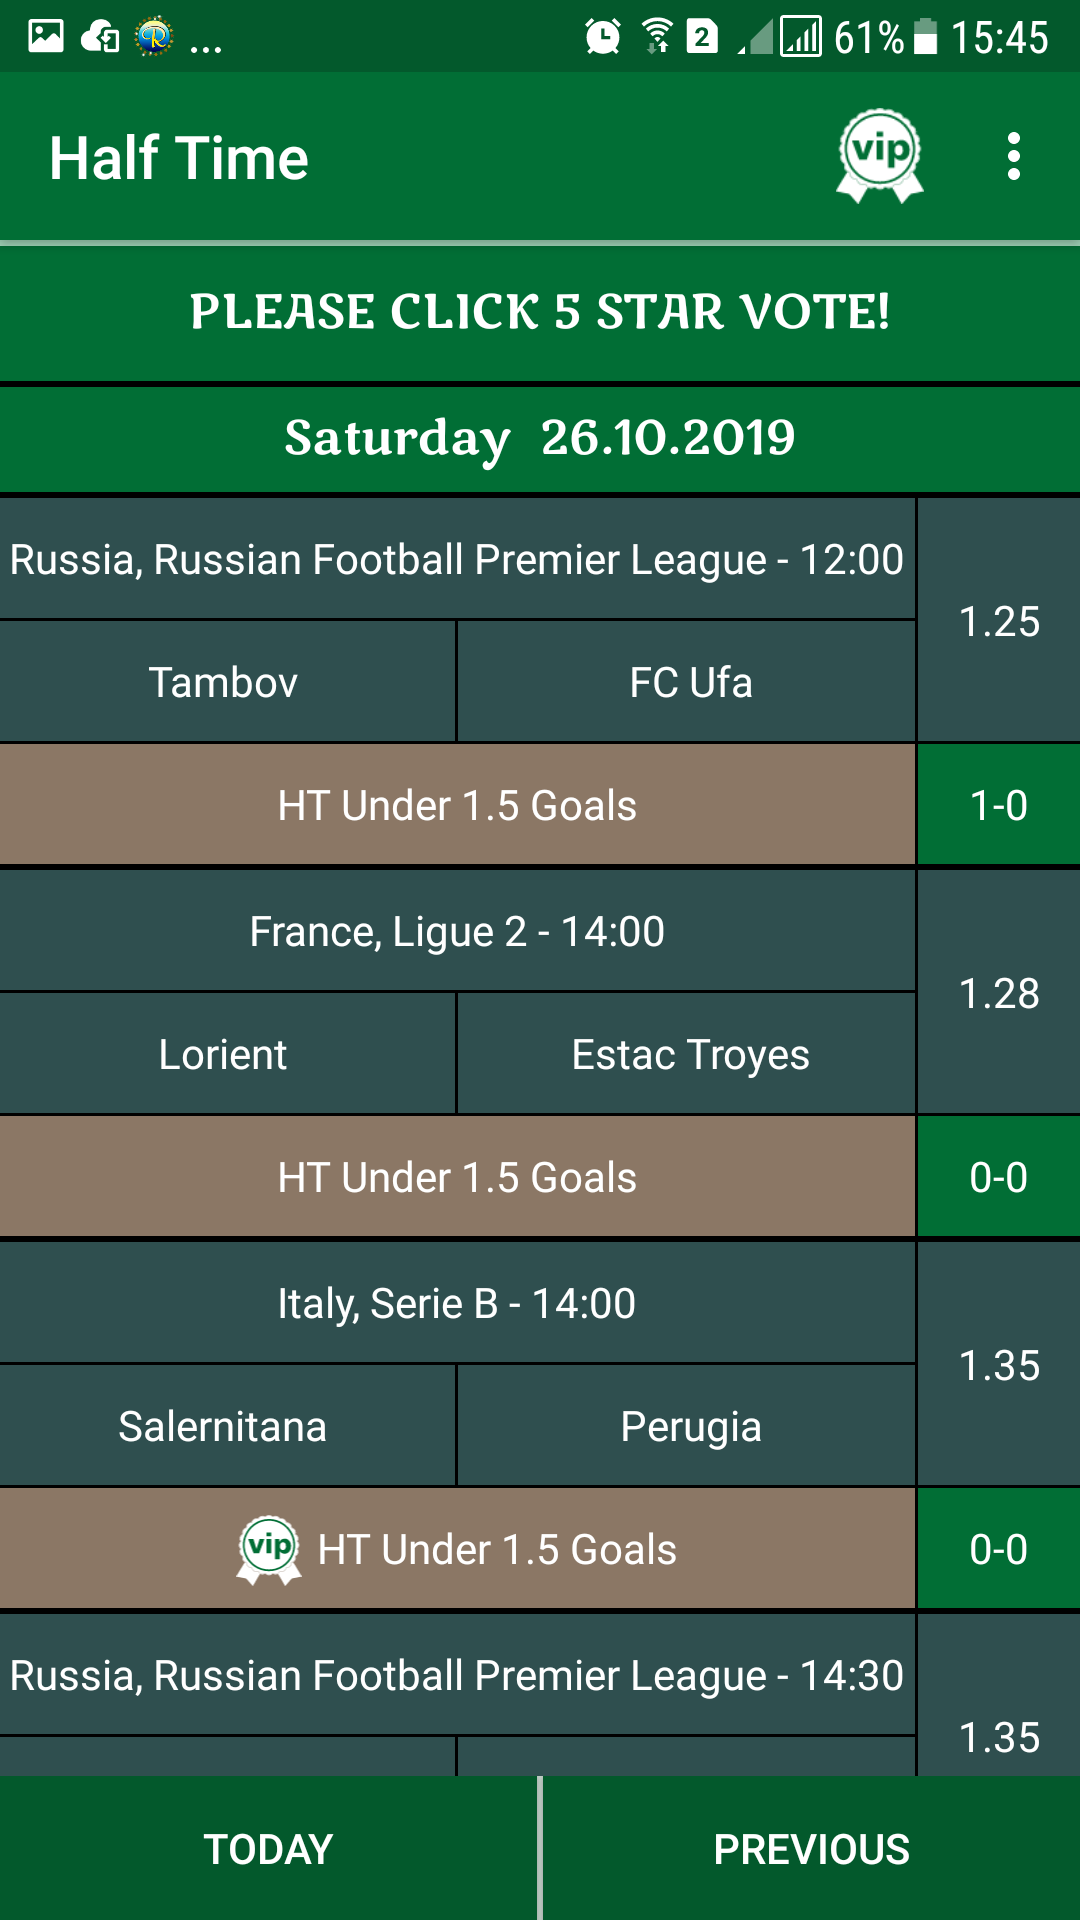Viewport: 1080px width, 1920px height.
Task: Switch to the PREVIOUS tab
Action: [x=811, y=1849]
